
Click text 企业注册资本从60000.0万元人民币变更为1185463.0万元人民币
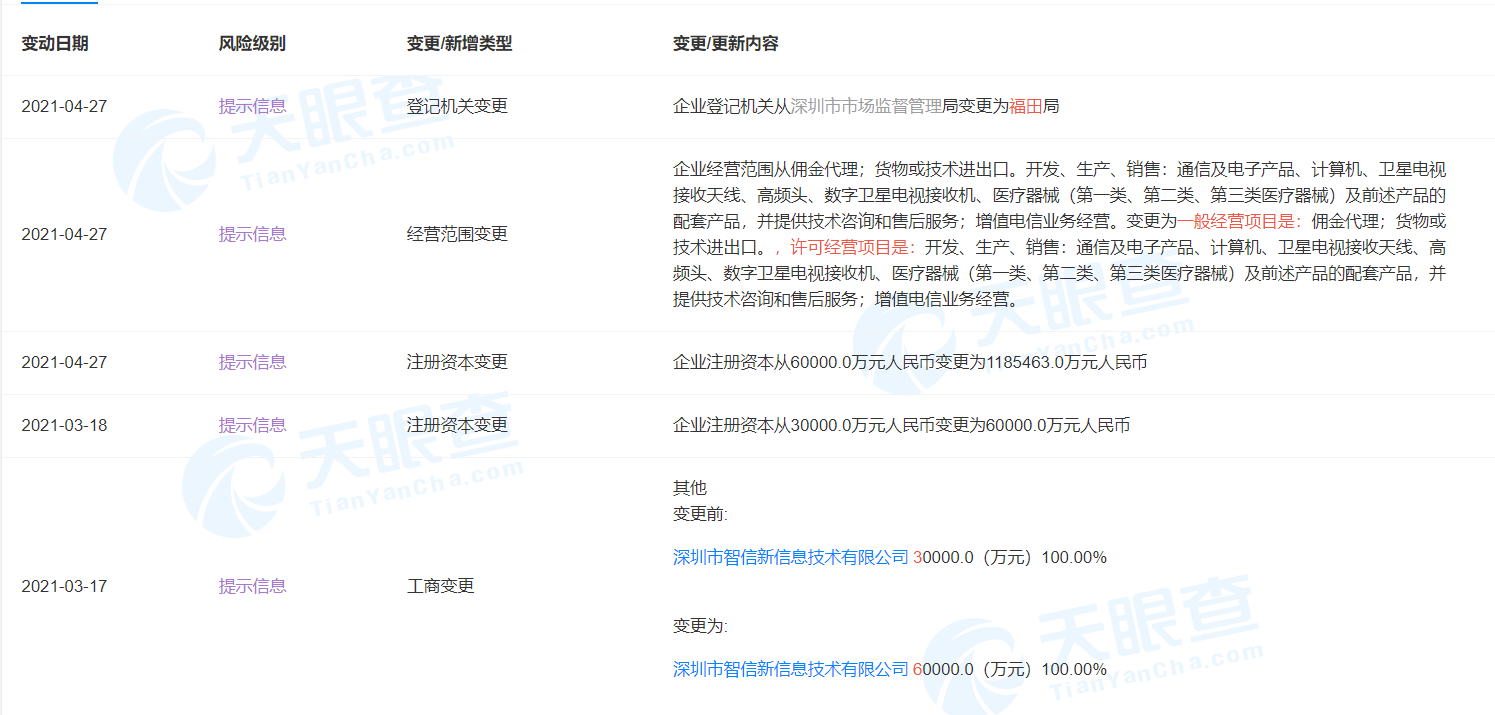(x=910, y=362)
